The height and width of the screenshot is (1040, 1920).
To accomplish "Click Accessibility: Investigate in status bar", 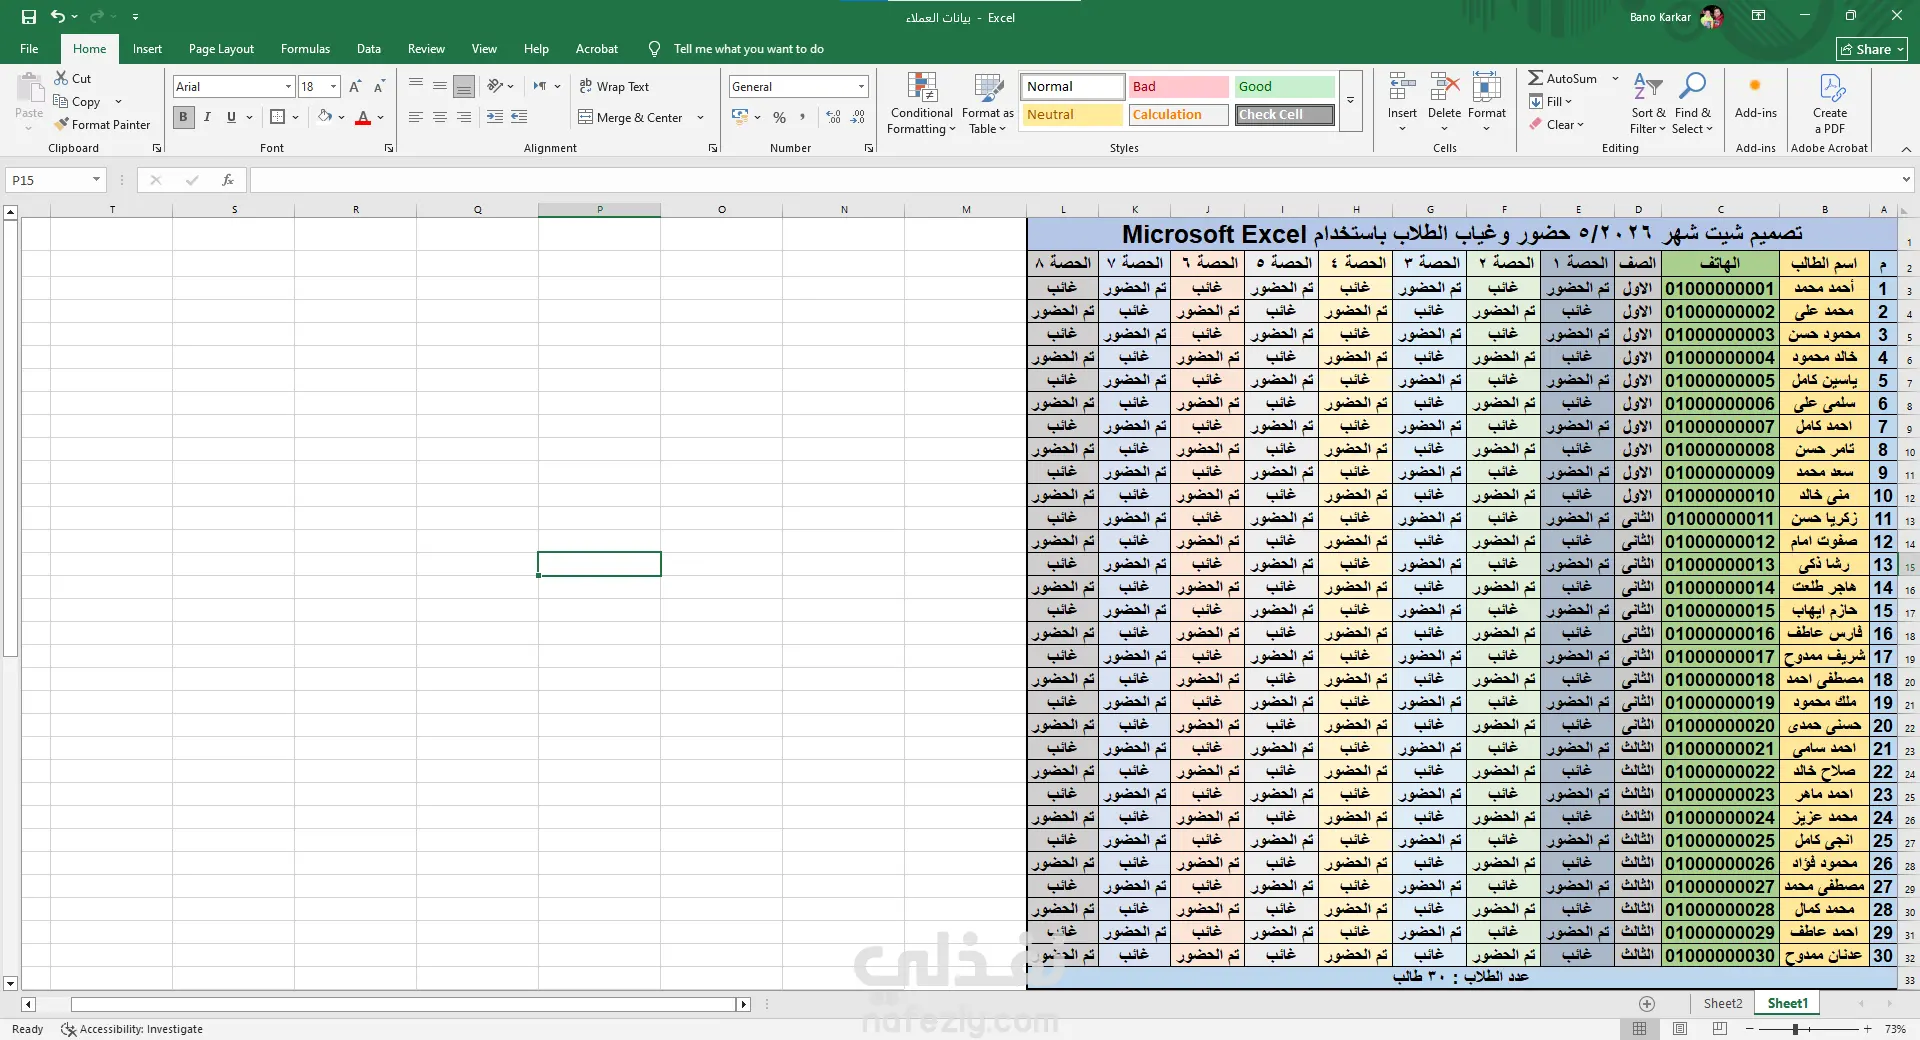I will [132, 1029].
